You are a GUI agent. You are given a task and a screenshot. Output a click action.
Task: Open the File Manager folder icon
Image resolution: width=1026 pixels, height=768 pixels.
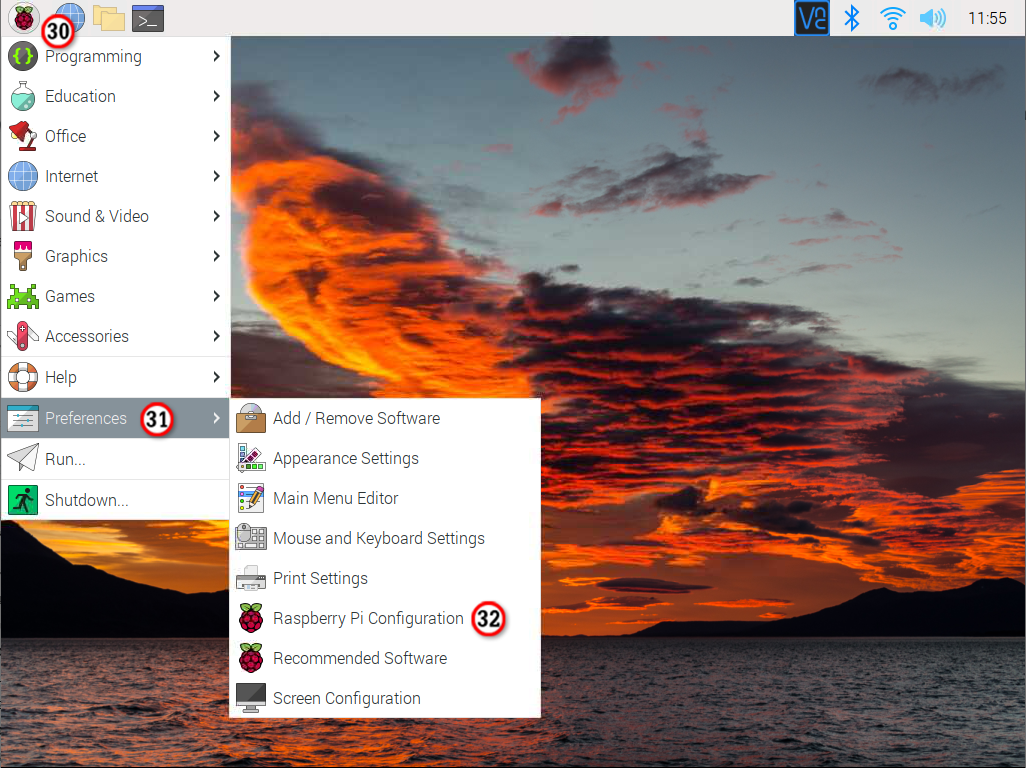click(109, 18)
